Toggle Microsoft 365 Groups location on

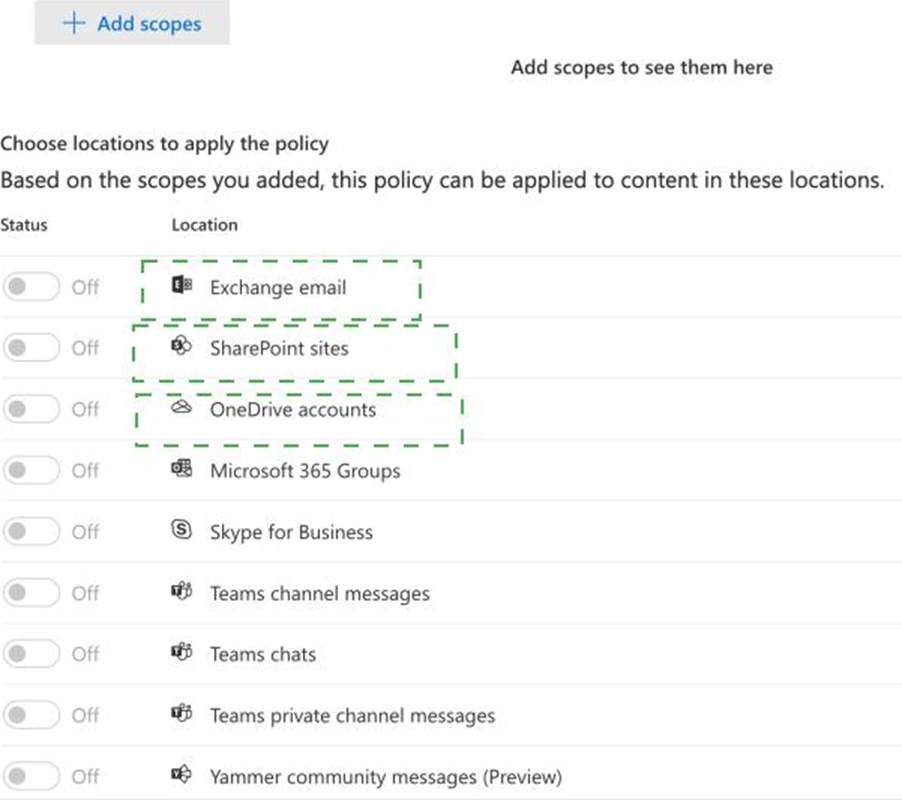tap(31, 470)
